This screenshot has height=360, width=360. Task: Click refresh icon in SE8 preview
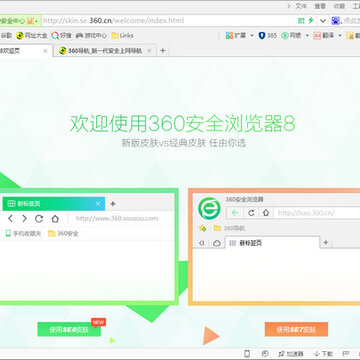39,219
